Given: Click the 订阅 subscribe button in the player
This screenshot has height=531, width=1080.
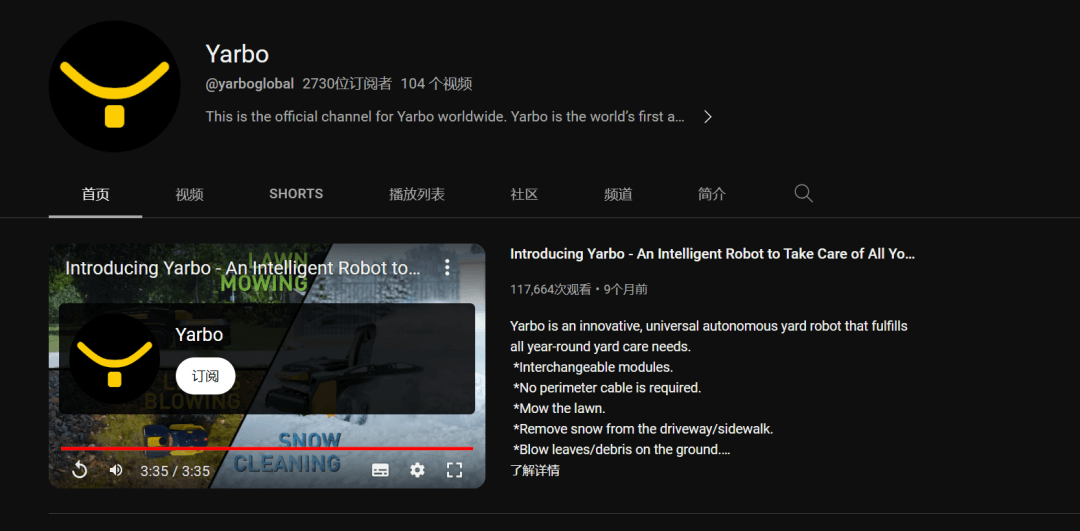Looking at the screenshot, I should coord(205,376).
